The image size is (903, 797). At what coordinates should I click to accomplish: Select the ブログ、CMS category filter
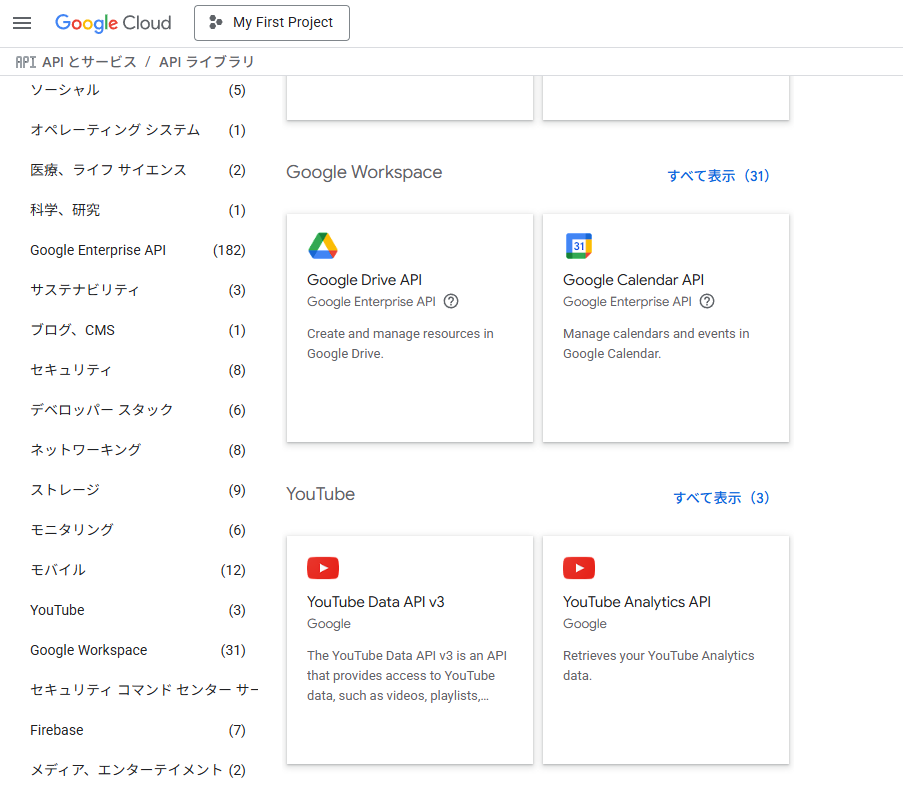(138, 331)
